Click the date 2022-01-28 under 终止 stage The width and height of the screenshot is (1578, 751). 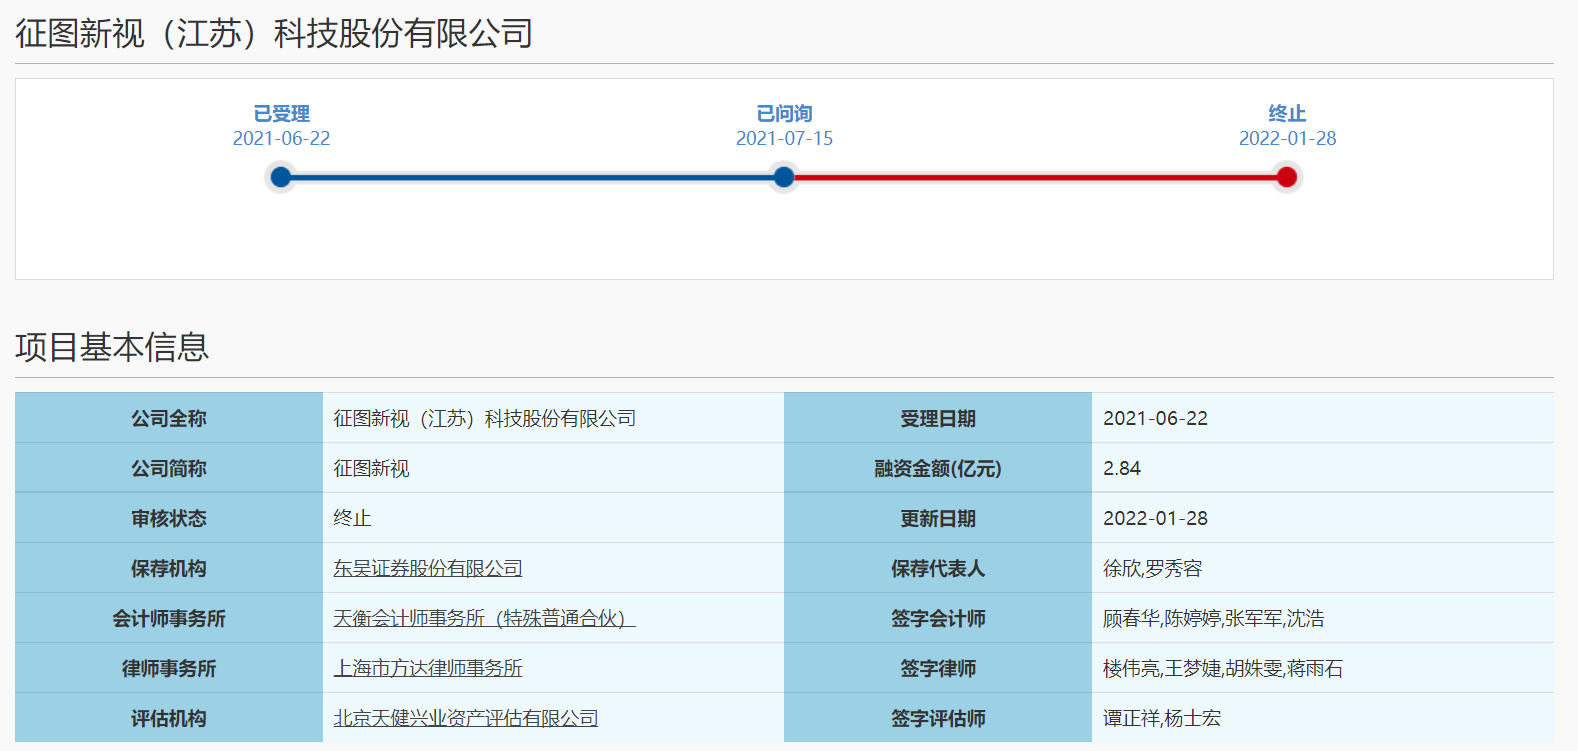pos(1287,138)
